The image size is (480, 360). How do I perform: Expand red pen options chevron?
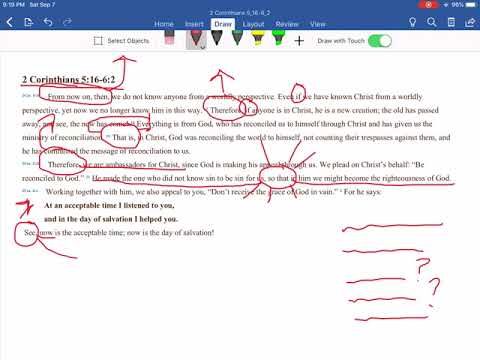[x=202, y=48]
